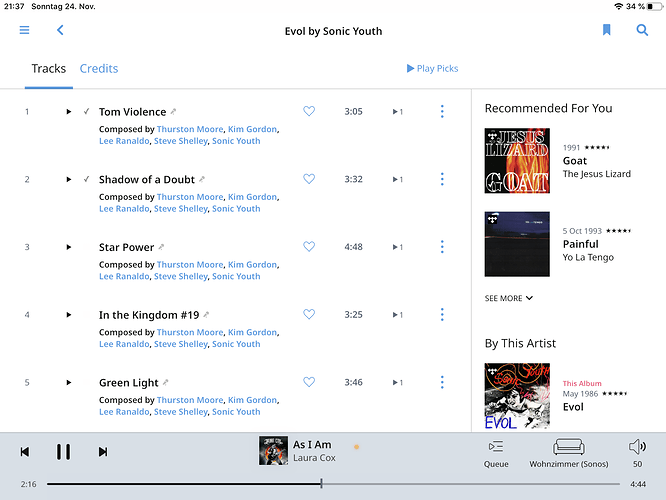Open more options for Shadow of a Doubt

[442, 179]
